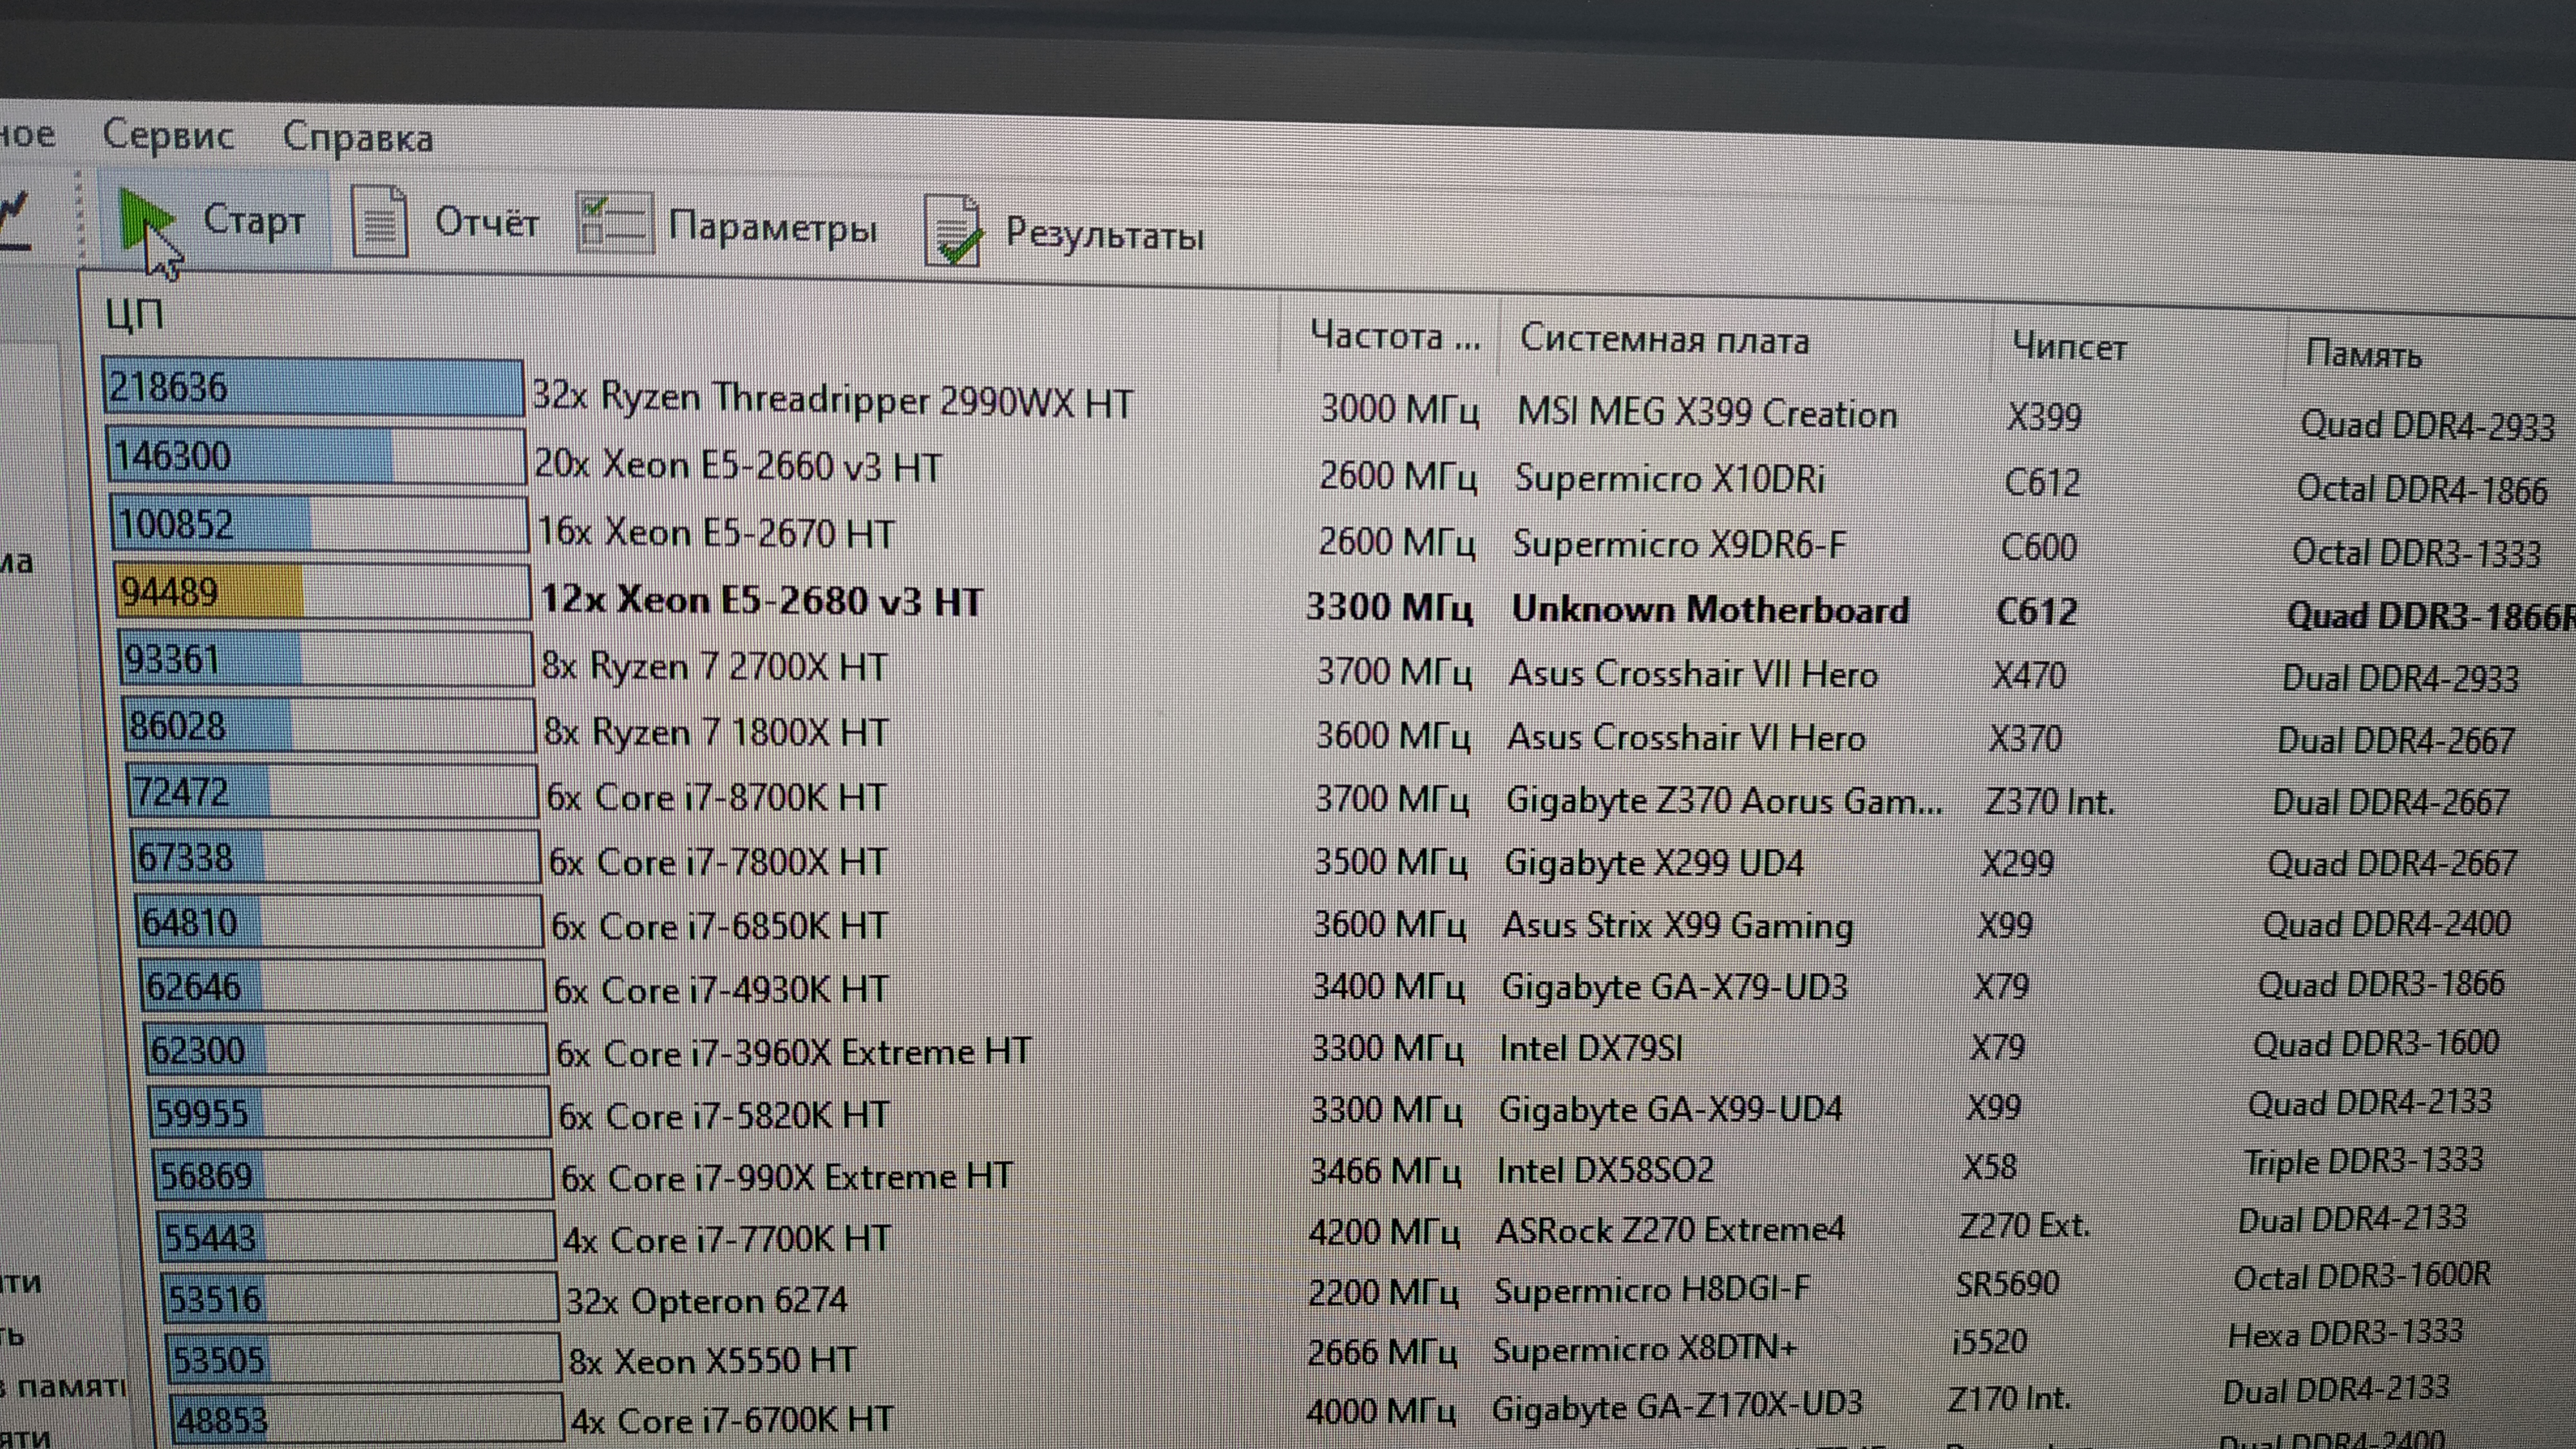Click the Results checkmark document icon
2576x1449 pixels.
(x=953, y=232)
